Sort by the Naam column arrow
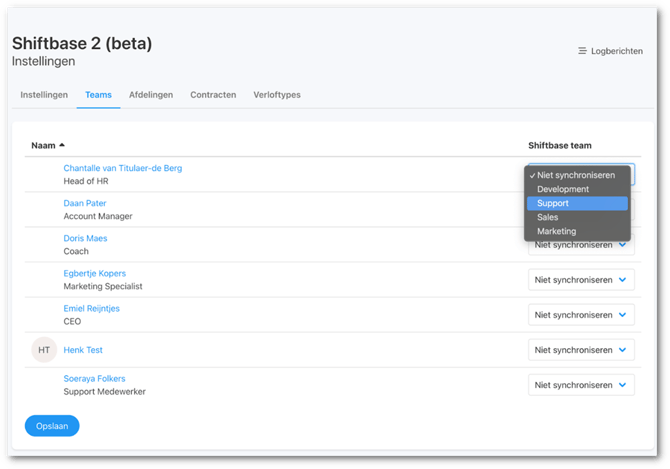The width and height of the screenshot is (670, 469). 62,146
